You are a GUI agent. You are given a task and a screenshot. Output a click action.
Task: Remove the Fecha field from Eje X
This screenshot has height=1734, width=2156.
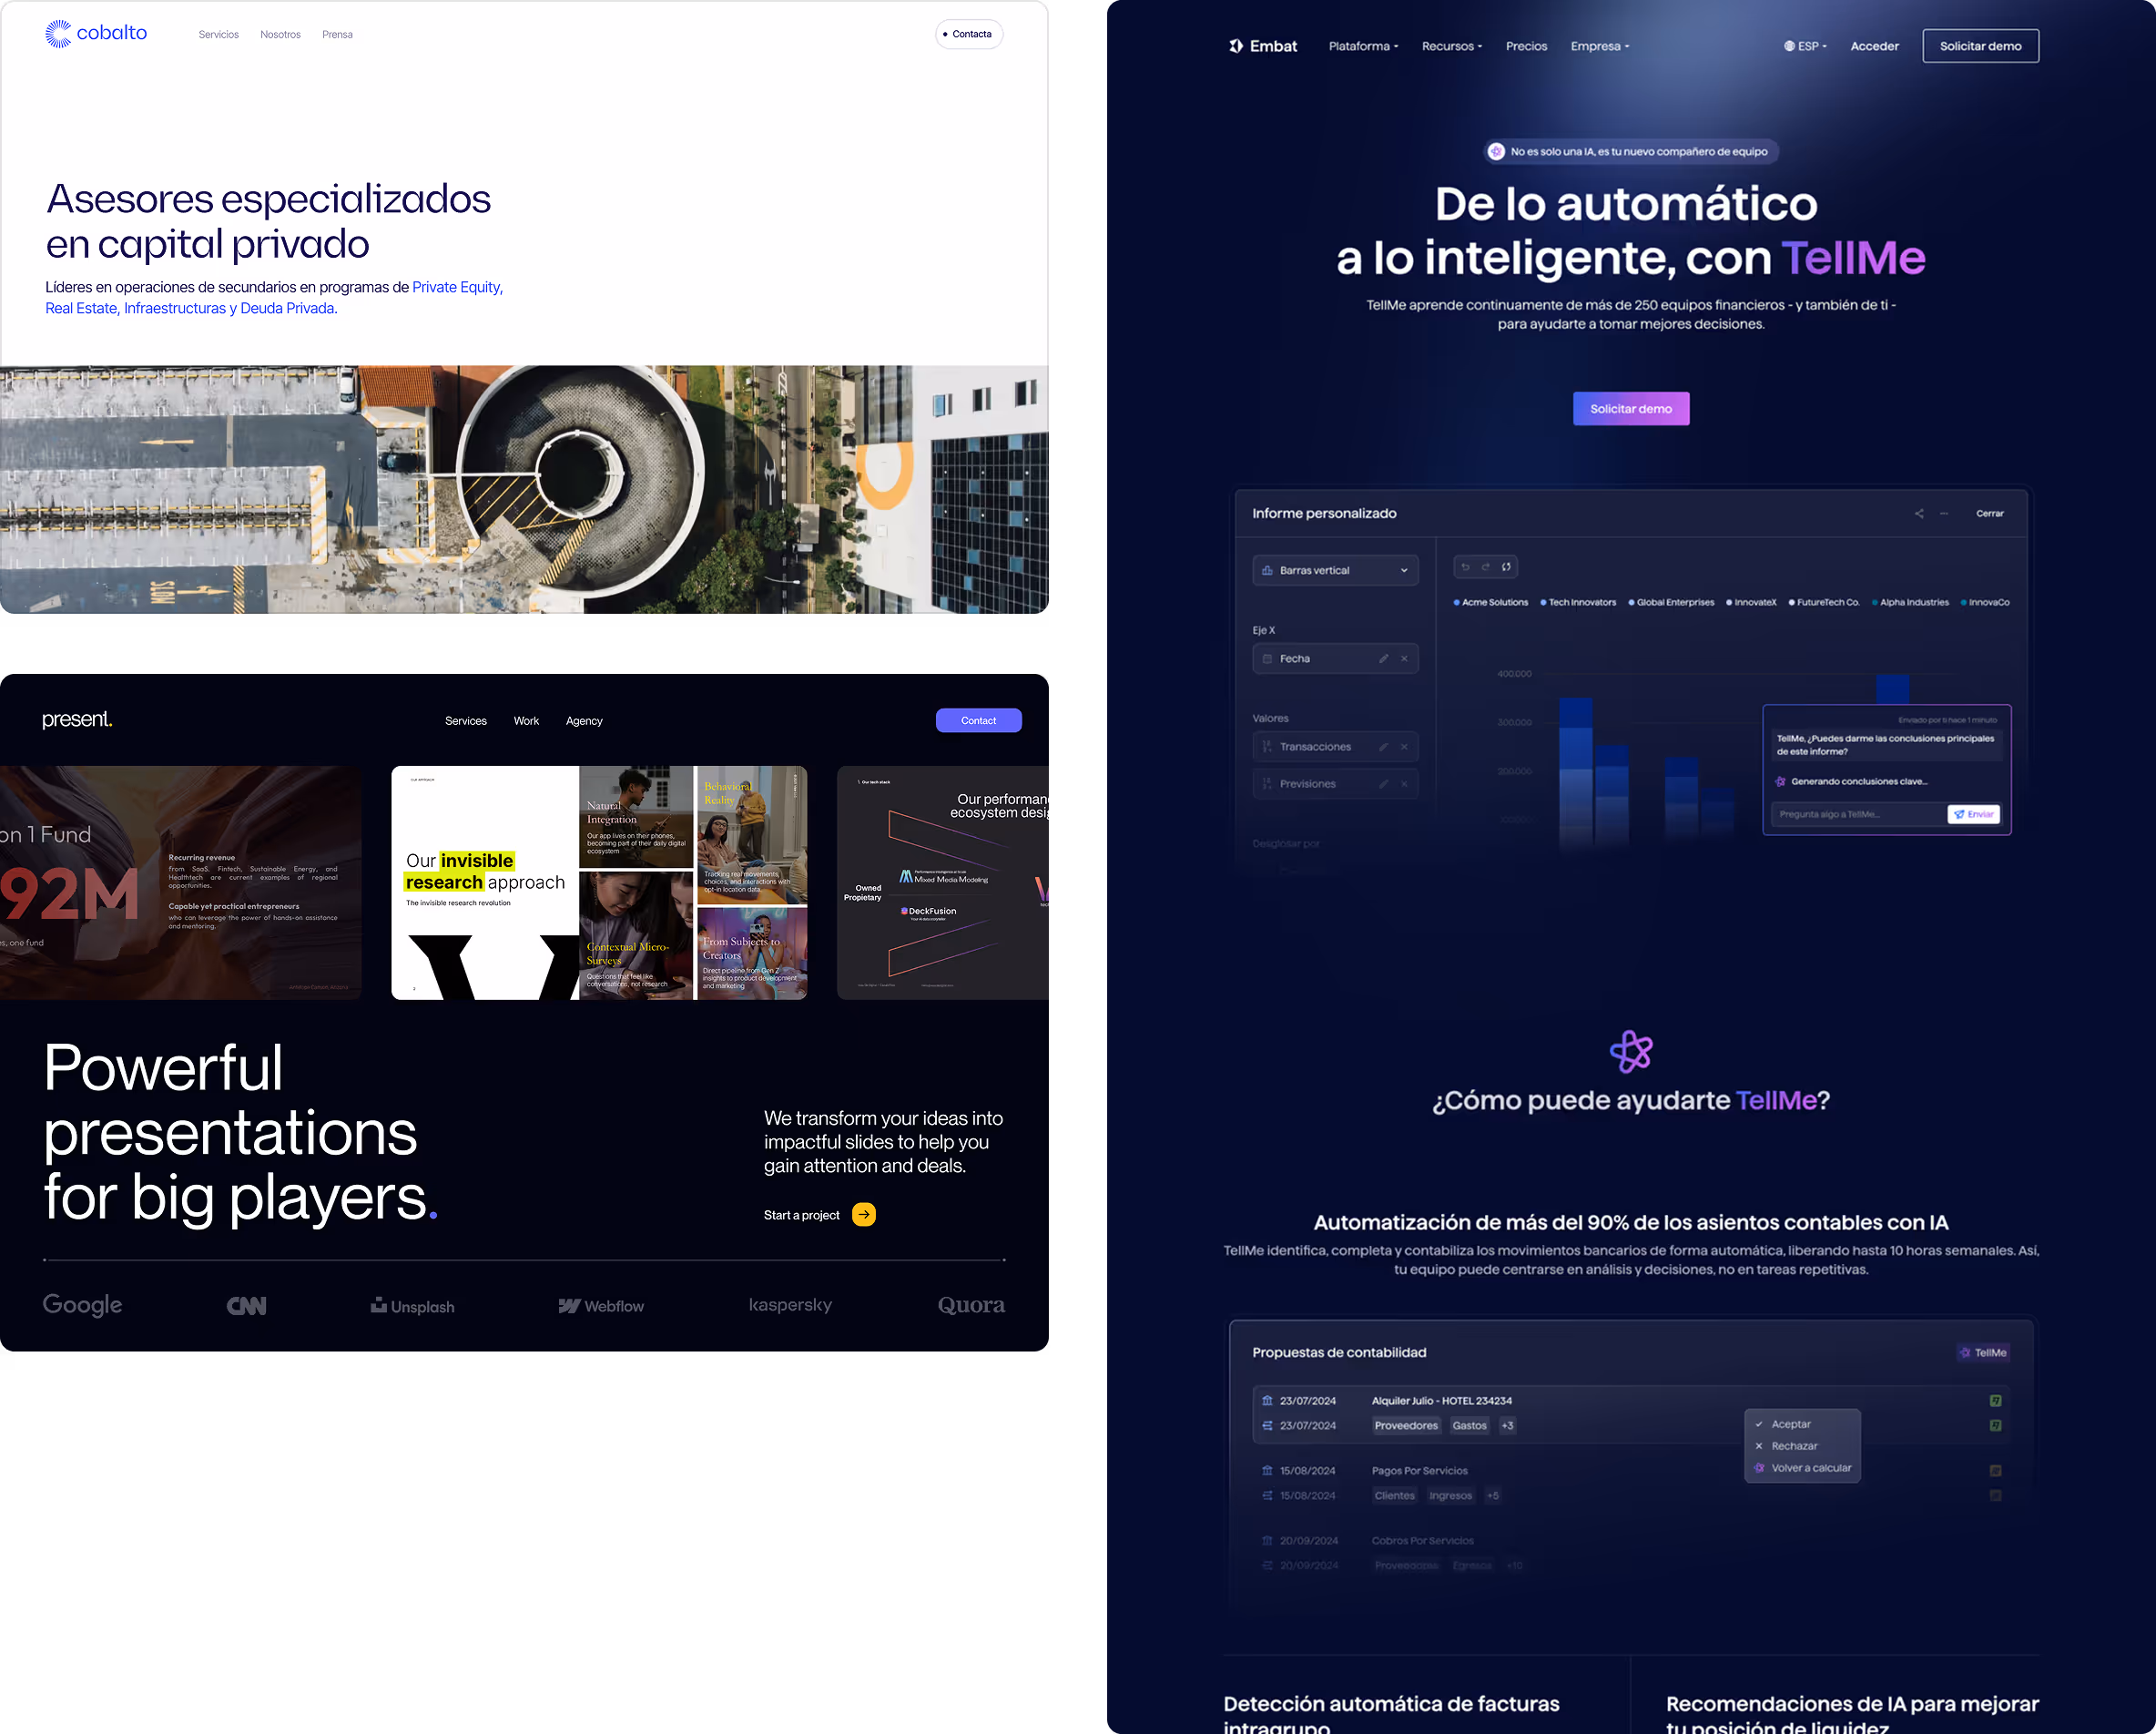pos(1404,659)
